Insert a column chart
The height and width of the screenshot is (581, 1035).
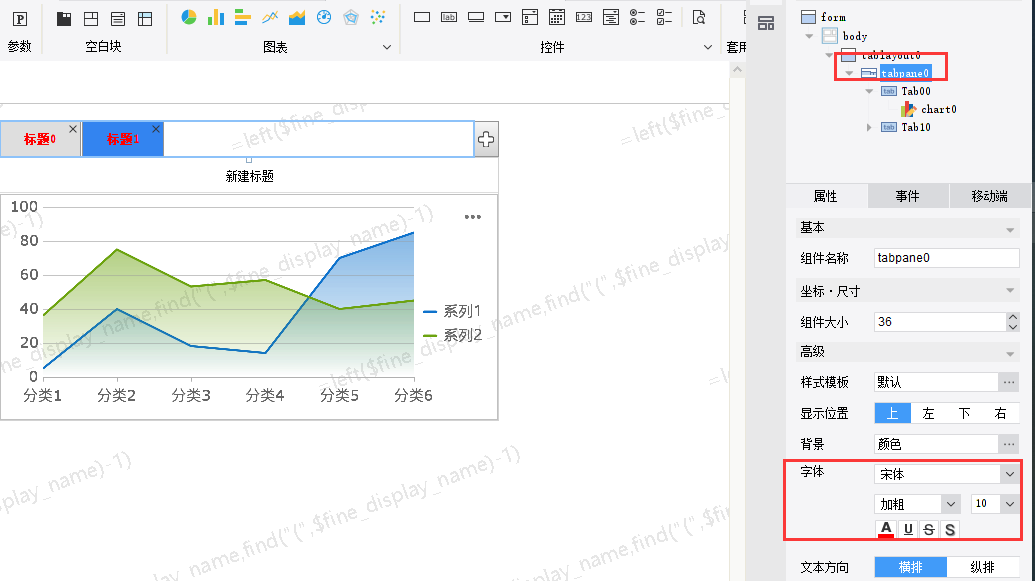pos(216,17)
